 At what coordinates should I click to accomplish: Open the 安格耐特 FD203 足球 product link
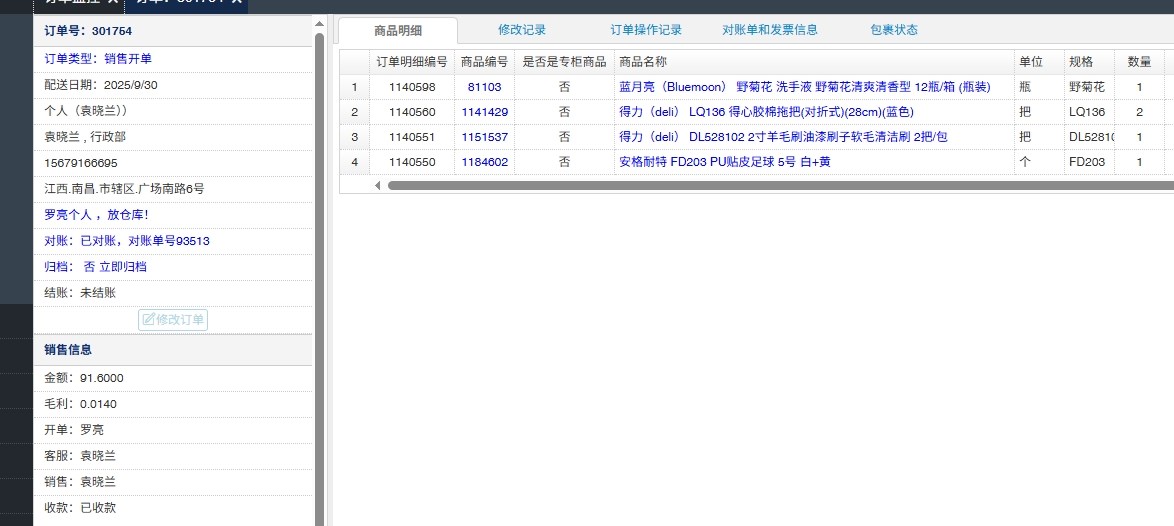(x=724, y=162)
